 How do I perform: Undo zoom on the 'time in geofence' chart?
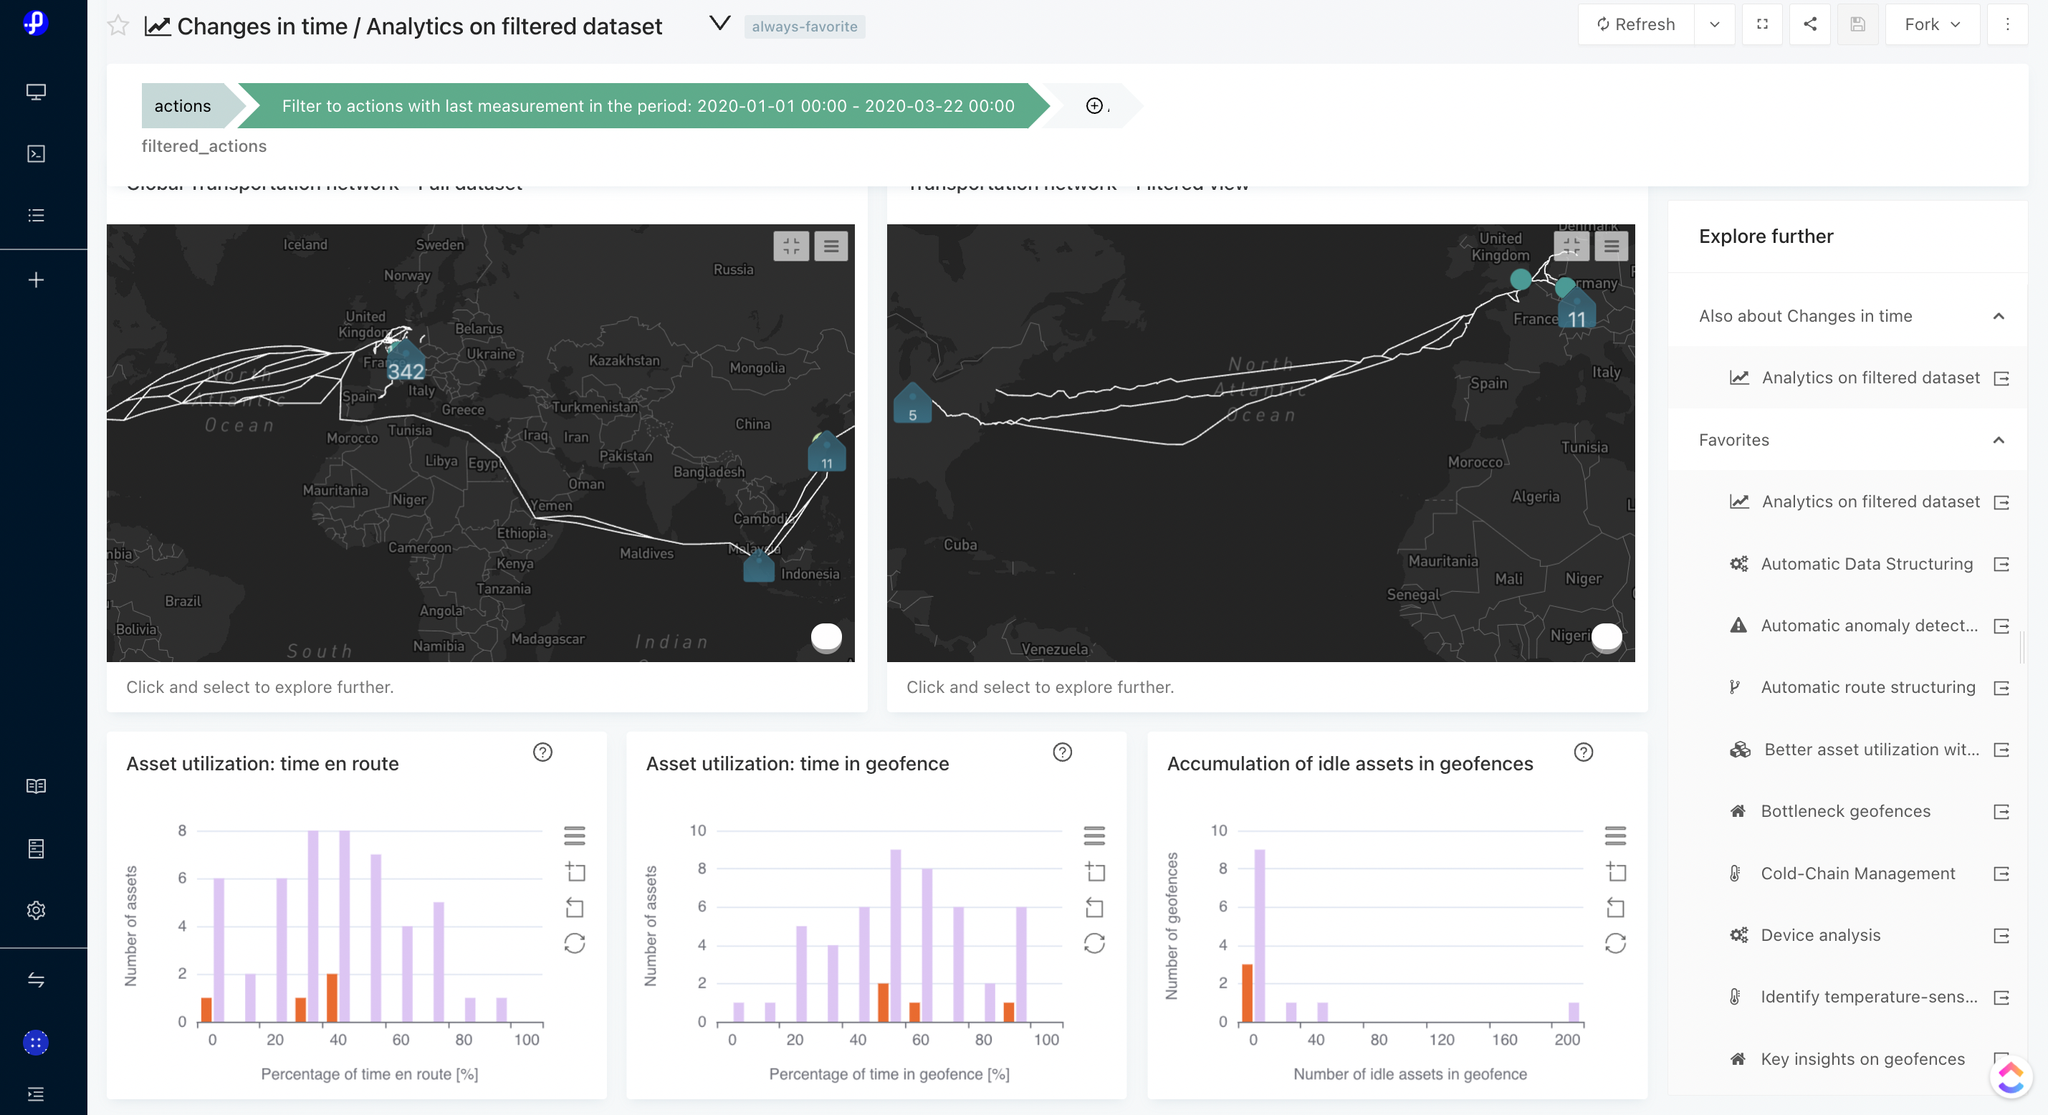[x=1095, y=907]
